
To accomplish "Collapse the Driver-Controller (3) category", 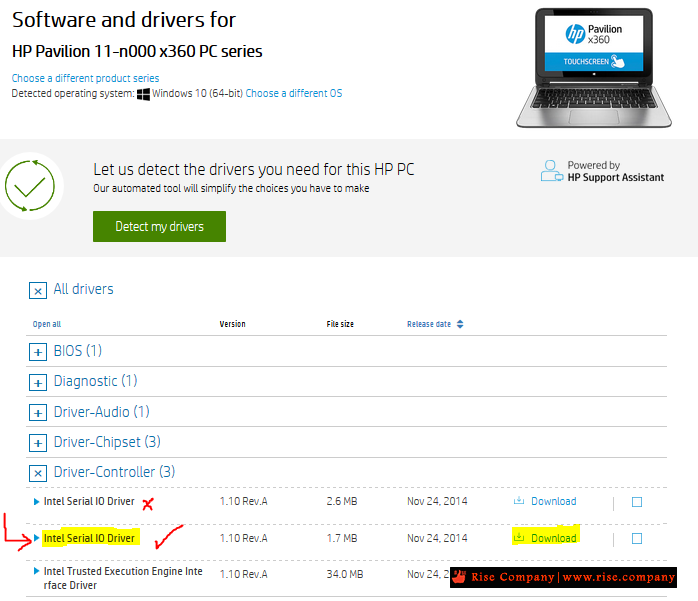I will tap(38, 473).
